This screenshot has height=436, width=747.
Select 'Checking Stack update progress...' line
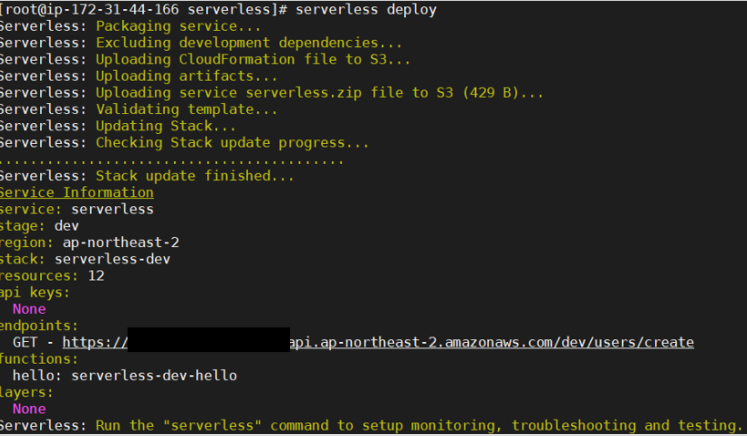point(184,143)
